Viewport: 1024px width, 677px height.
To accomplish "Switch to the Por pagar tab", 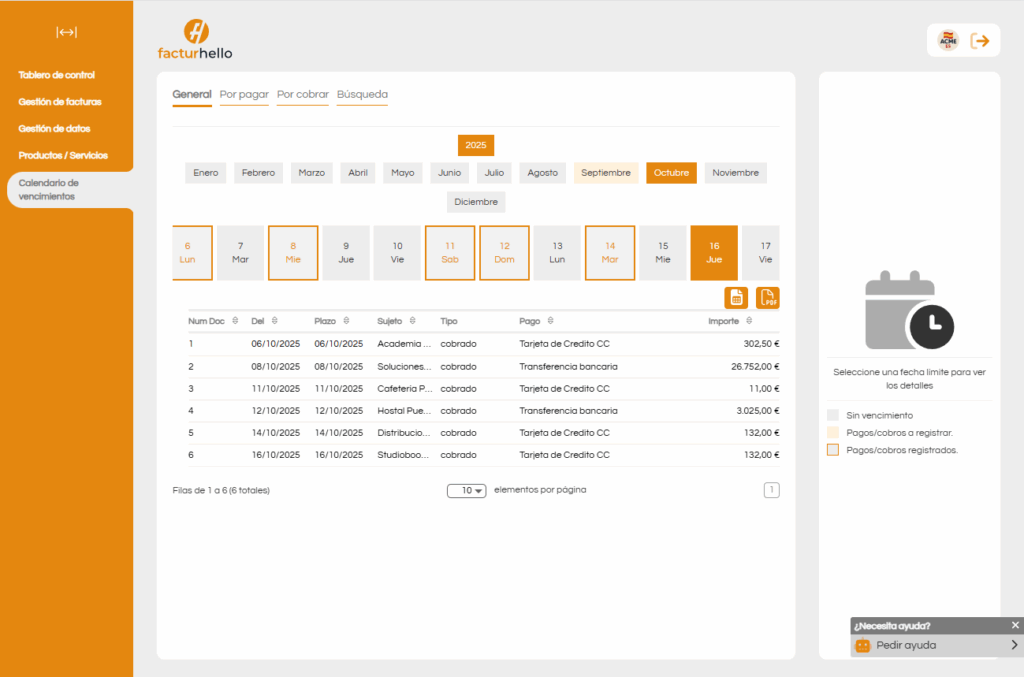I will tap(244, 95).
